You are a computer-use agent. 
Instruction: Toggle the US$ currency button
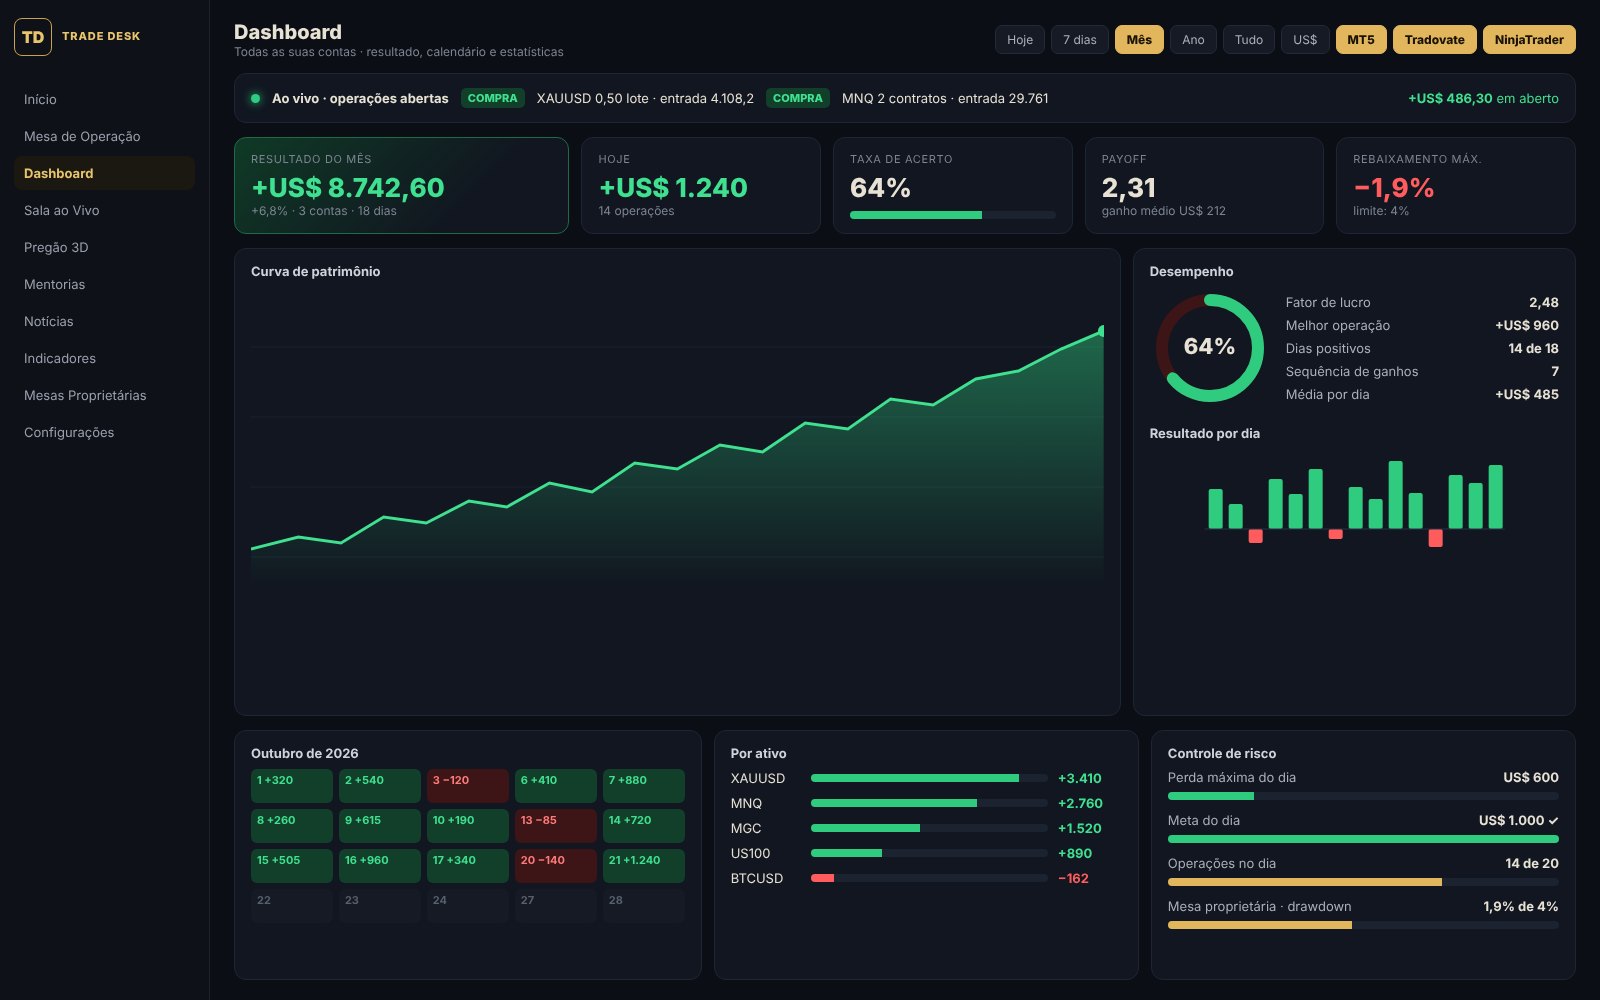[x=1305, y=40]
